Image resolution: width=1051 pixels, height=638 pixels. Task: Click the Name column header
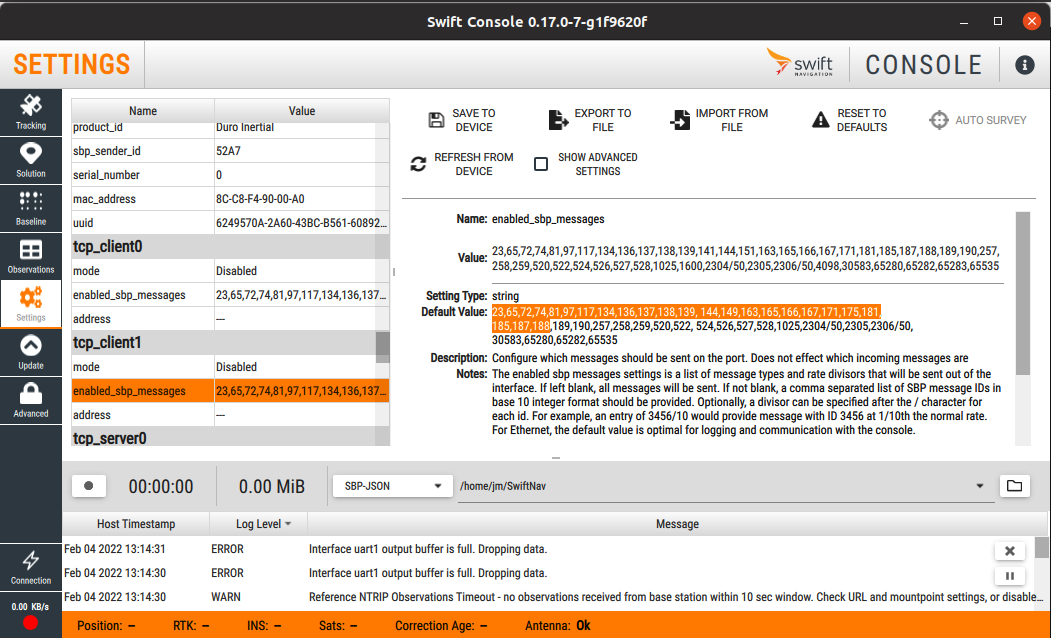(x=143, y=111)
